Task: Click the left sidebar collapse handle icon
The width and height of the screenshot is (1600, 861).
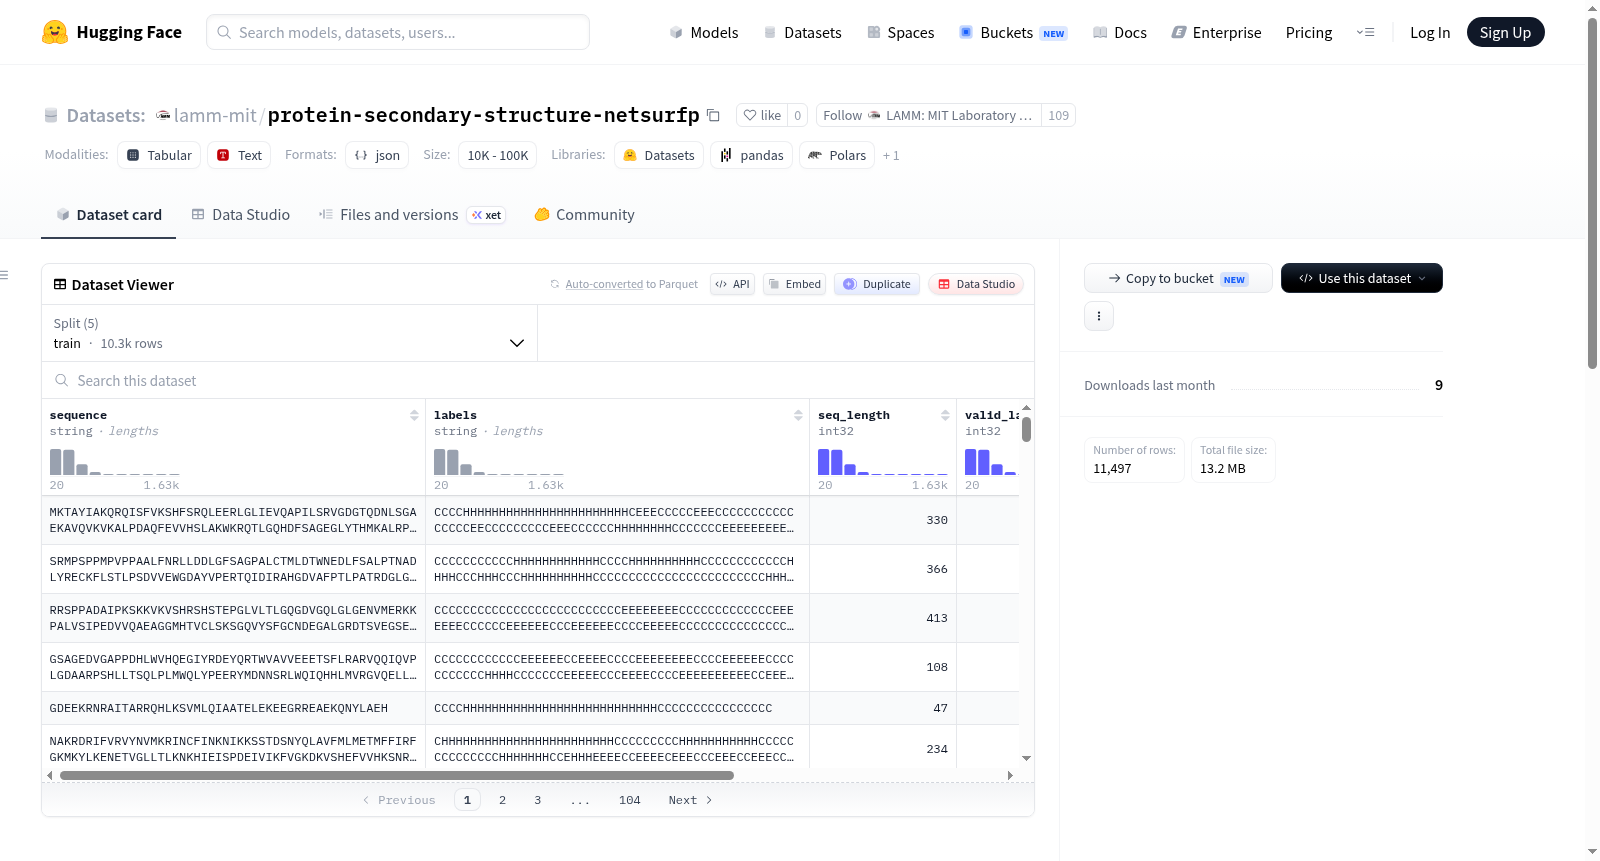Action: [4, 275]
